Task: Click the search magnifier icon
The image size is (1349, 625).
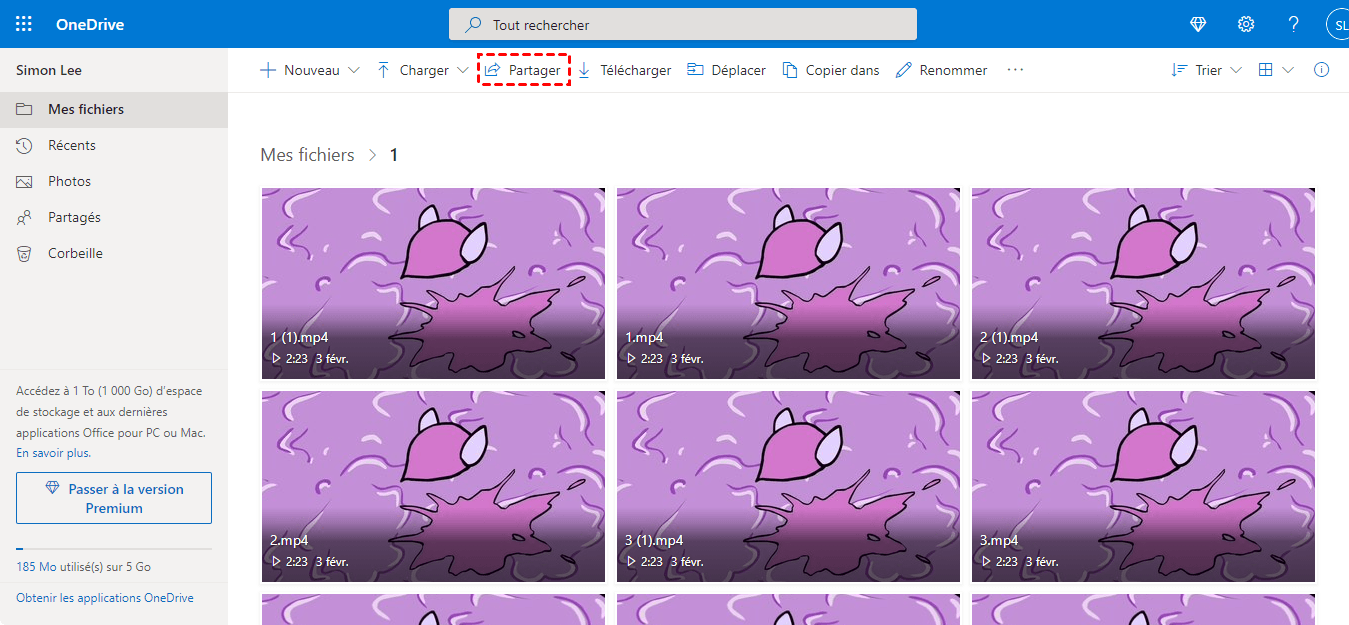Action: click(472, 24)
